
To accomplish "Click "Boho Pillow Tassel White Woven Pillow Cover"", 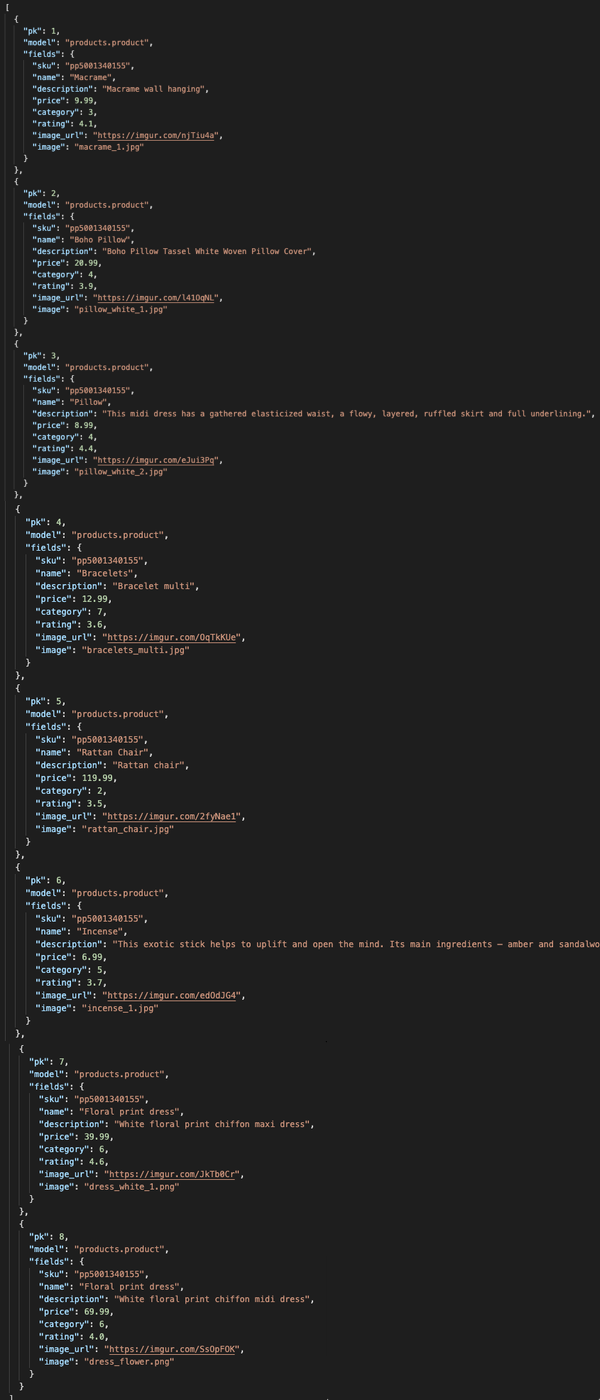I will 208,251.
